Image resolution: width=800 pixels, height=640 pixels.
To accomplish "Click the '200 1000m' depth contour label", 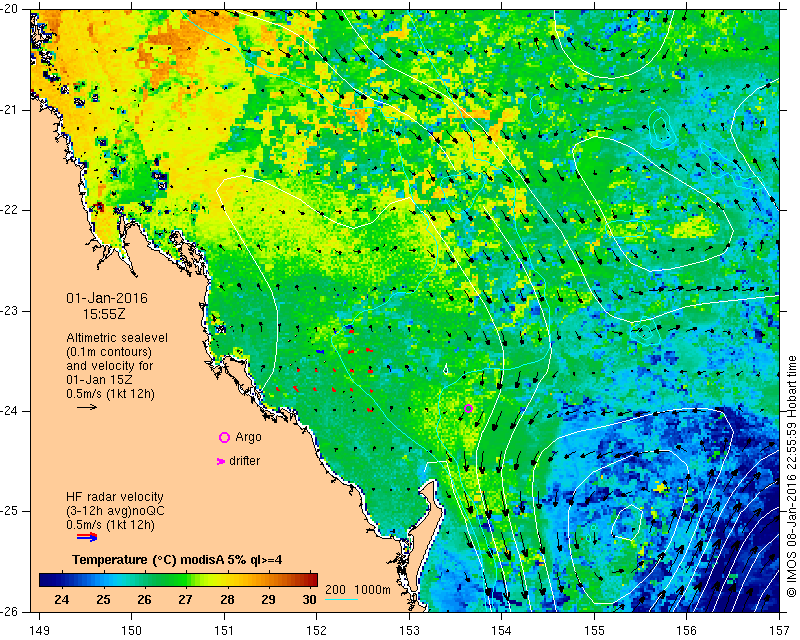I will [358, 590].
